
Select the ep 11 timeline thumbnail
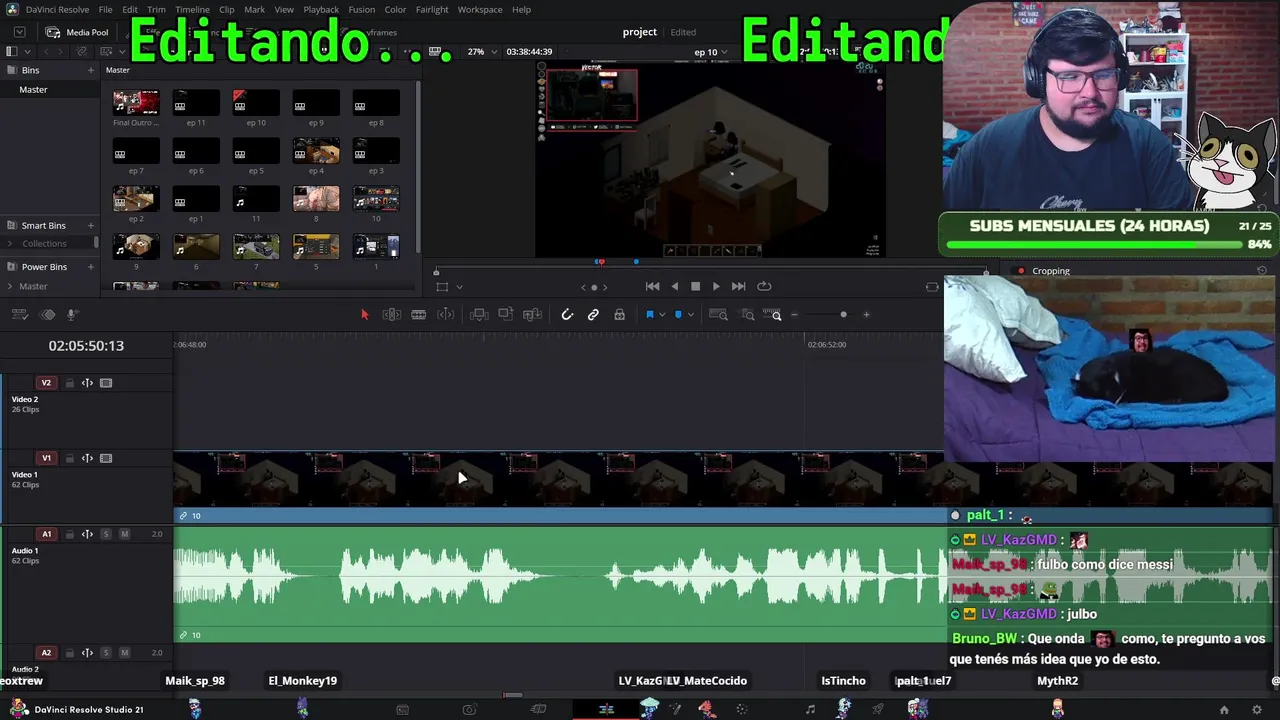point(196,102)
